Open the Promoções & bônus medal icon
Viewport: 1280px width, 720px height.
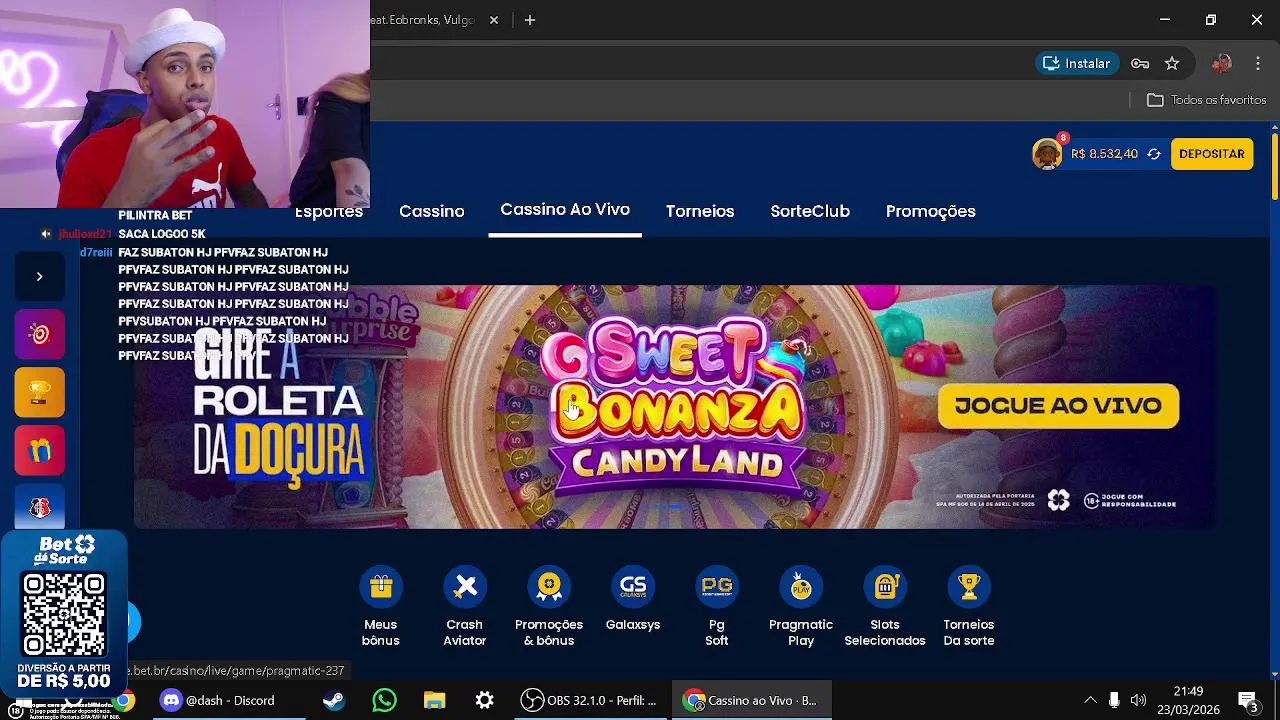click(549, 586)
